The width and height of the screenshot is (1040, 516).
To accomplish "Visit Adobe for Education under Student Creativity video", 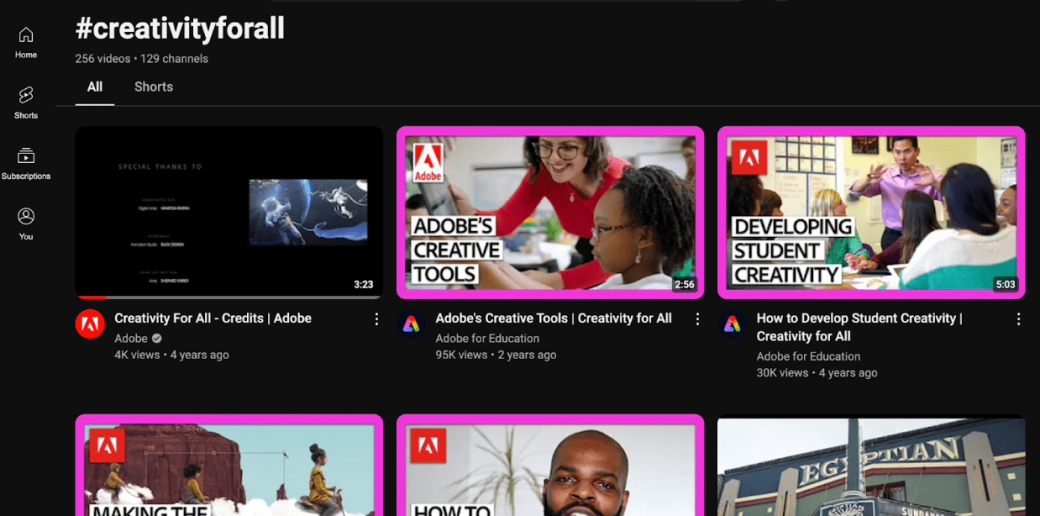I will 808,356.
